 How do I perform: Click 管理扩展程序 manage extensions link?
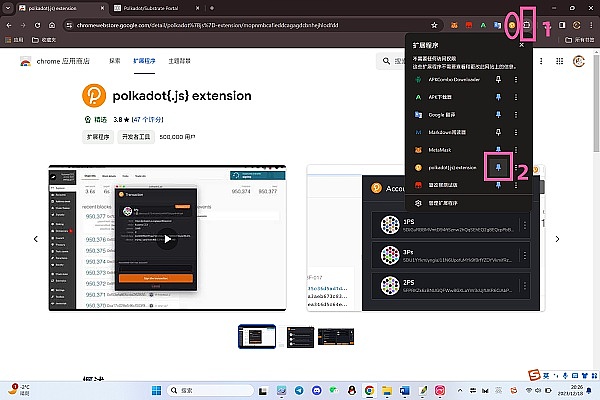pos(443,203)
